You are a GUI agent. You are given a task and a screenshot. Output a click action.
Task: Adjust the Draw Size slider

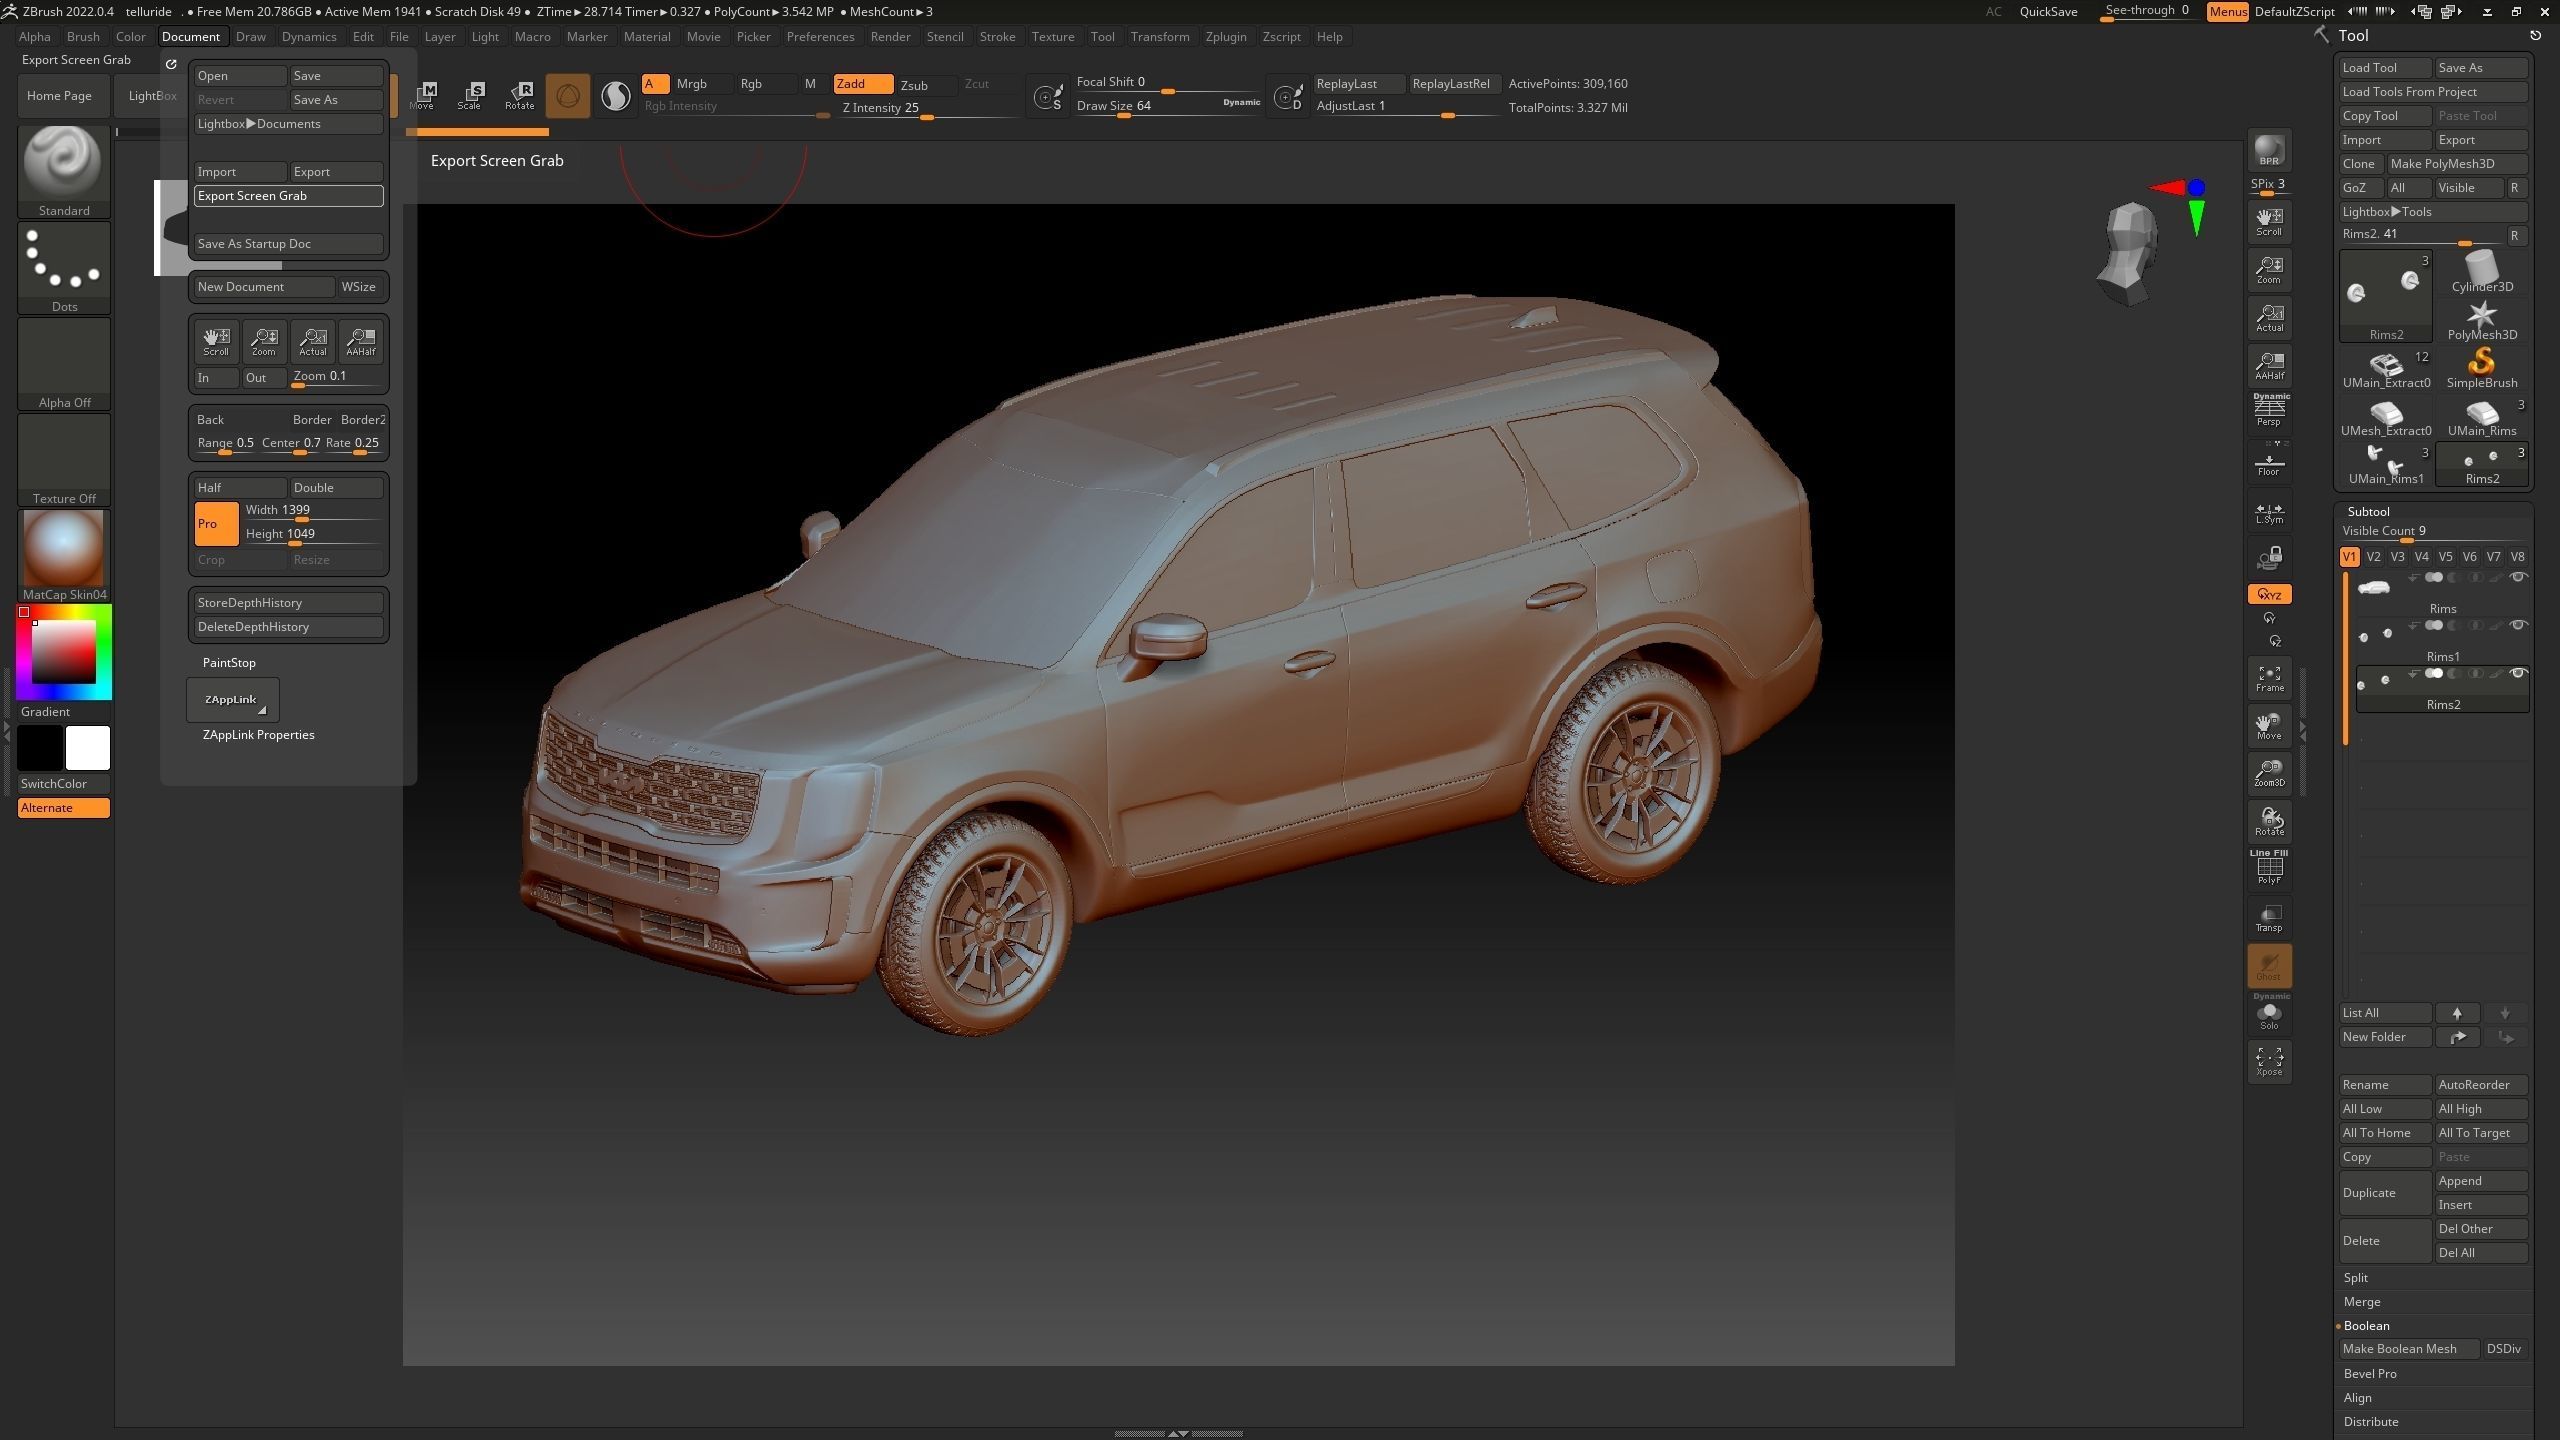click(x=1168, y=106)
